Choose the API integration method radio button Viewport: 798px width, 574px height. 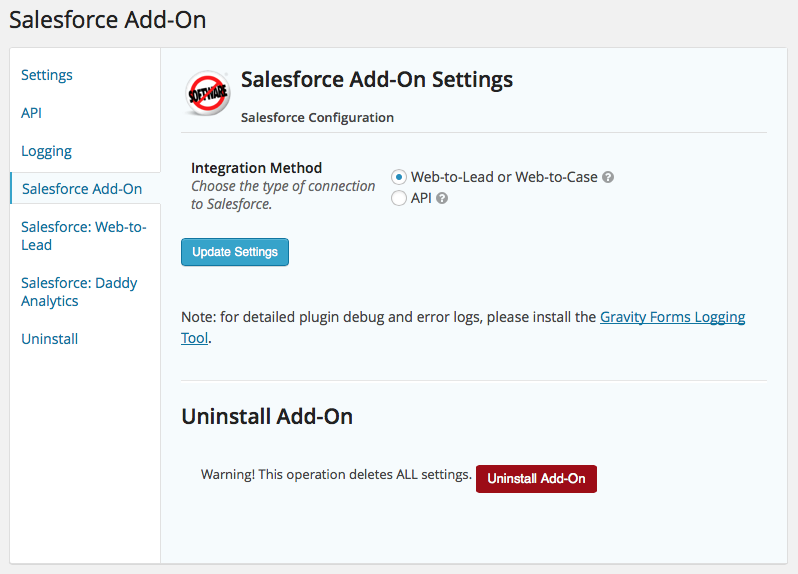(x=399, y=199)
